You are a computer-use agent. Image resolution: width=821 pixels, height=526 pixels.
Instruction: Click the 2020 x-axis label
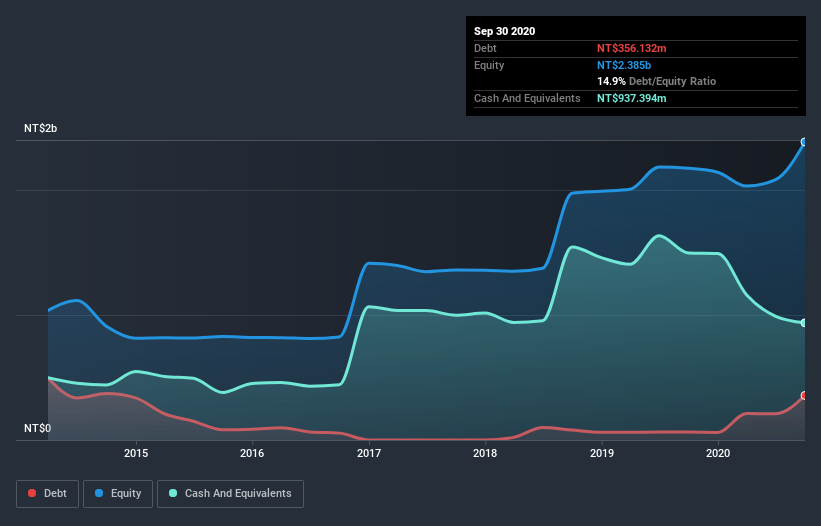[x=718, y=453]
